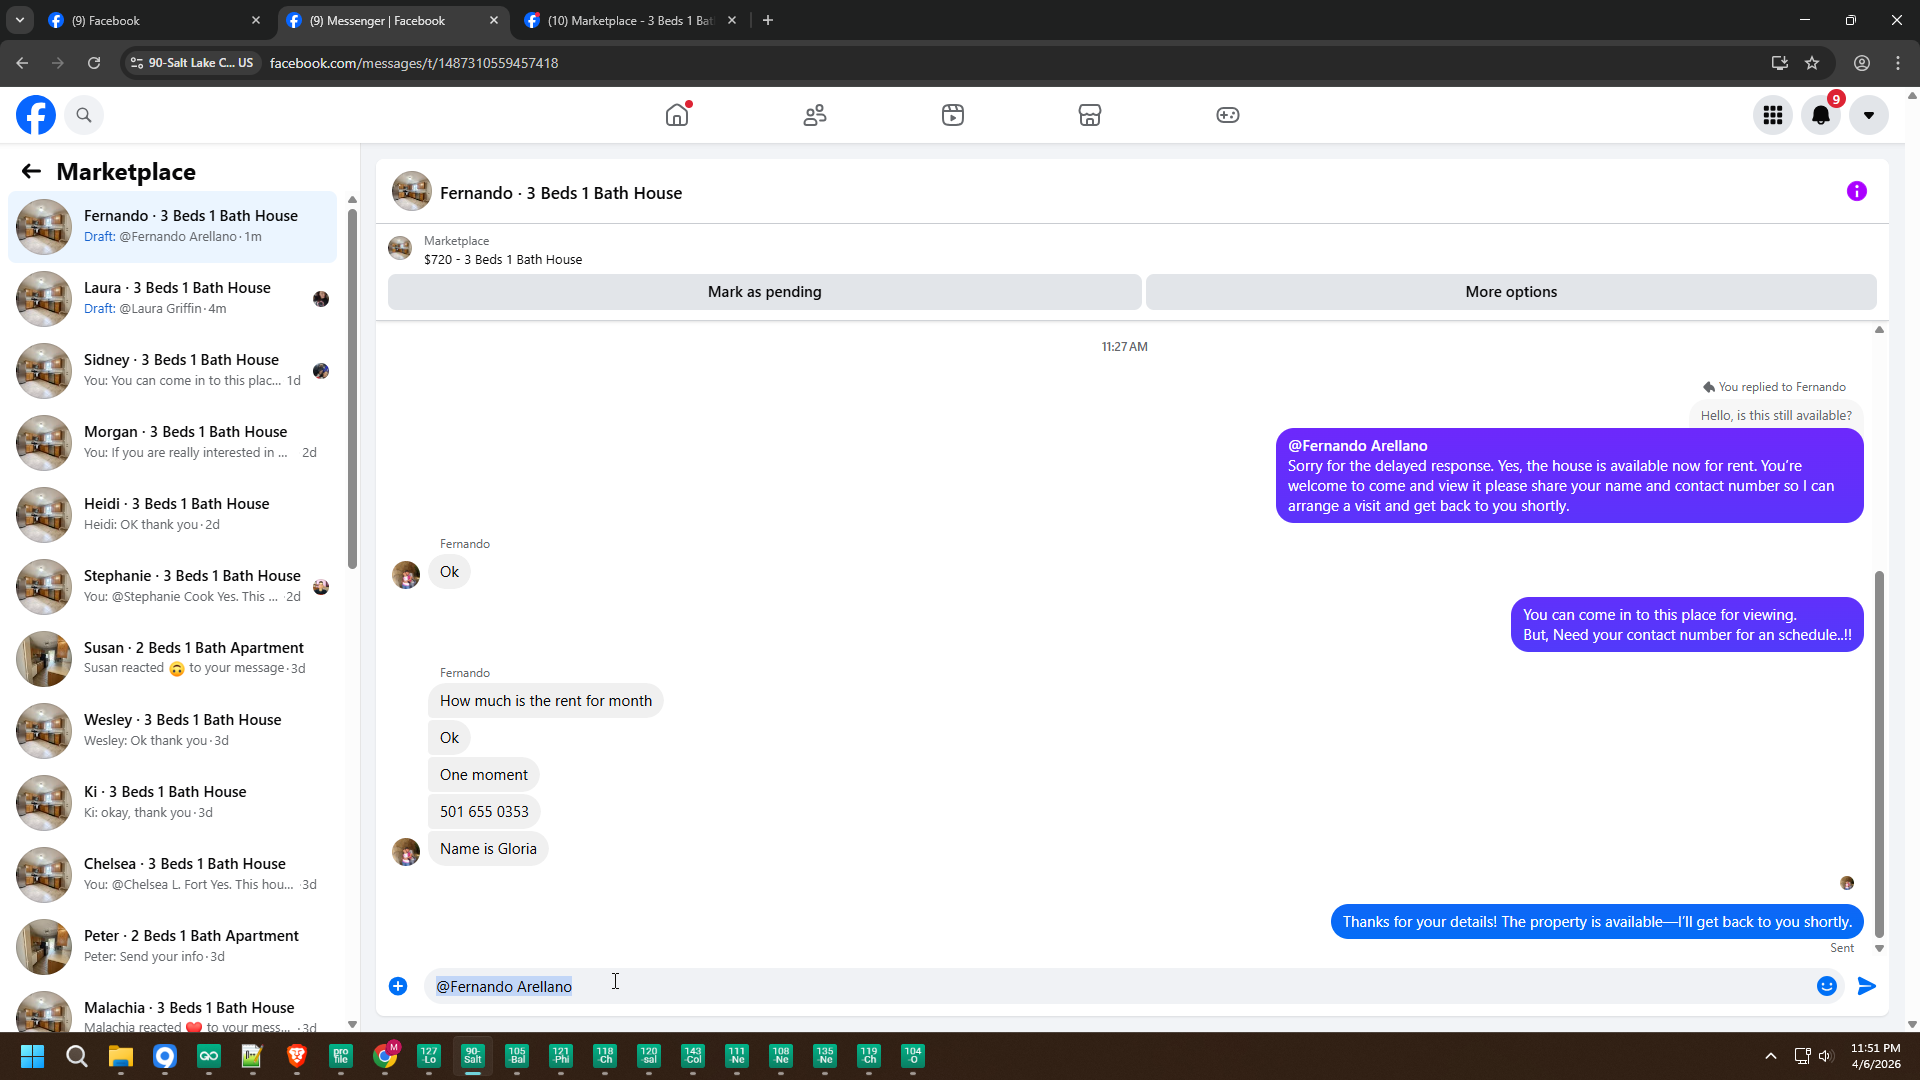The width and height of the screenshot is (1920, 1080).
Task: Click the $720 listing link in header
Action: (x=502, y=260)
